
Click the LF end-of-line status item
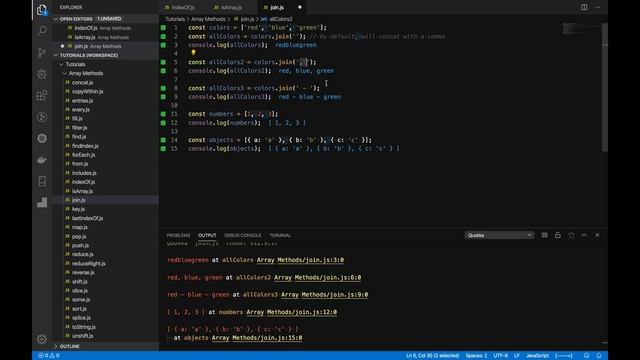tap(516, 356)
